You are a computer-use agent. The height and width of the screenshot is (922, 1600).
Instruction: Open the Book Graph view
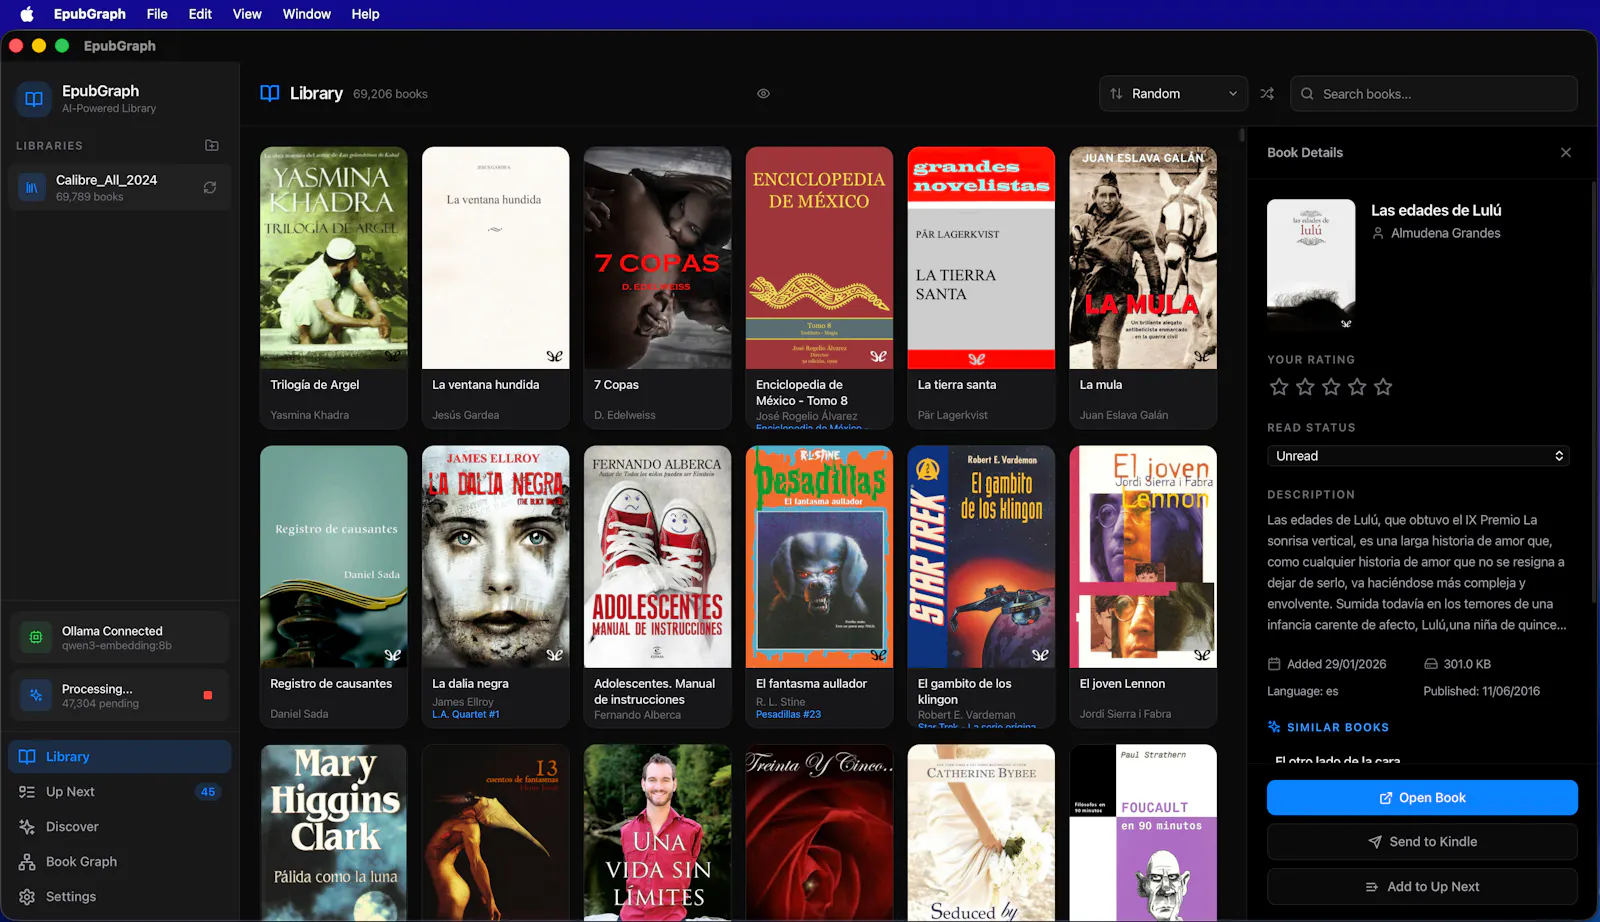pyautogui.click(x=119, y=861)
